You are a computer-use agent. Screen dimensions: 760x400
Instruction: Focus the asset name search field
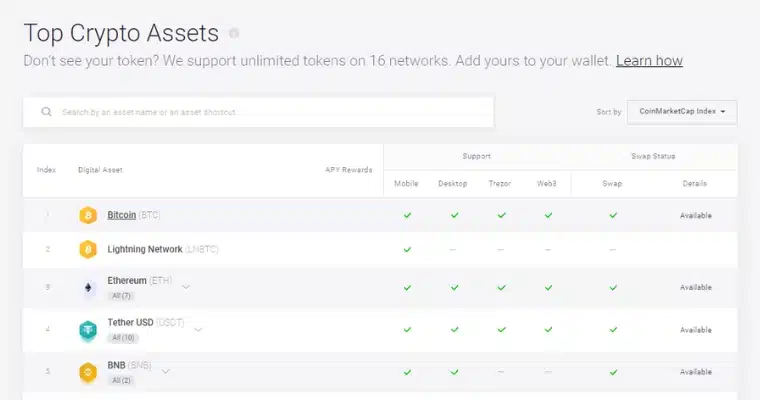tap(258, 112)
